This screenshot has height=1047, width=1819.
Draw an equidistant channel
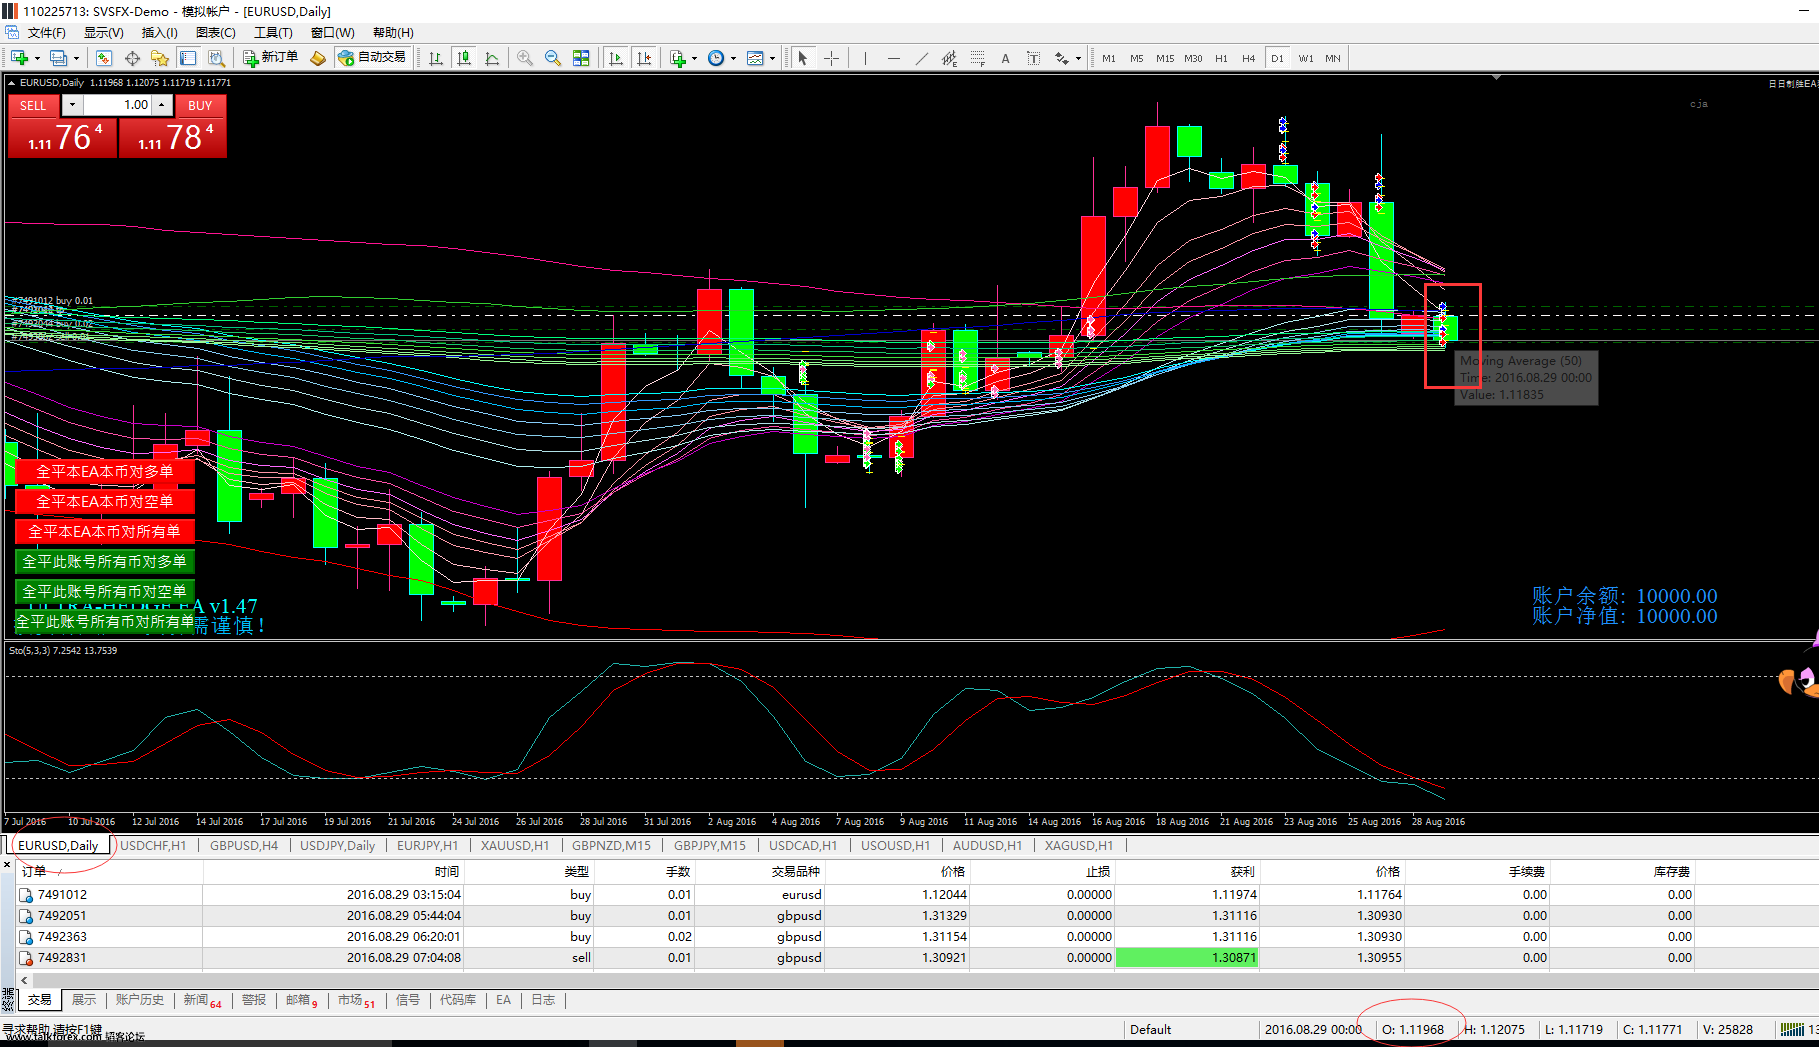[949, 58]
